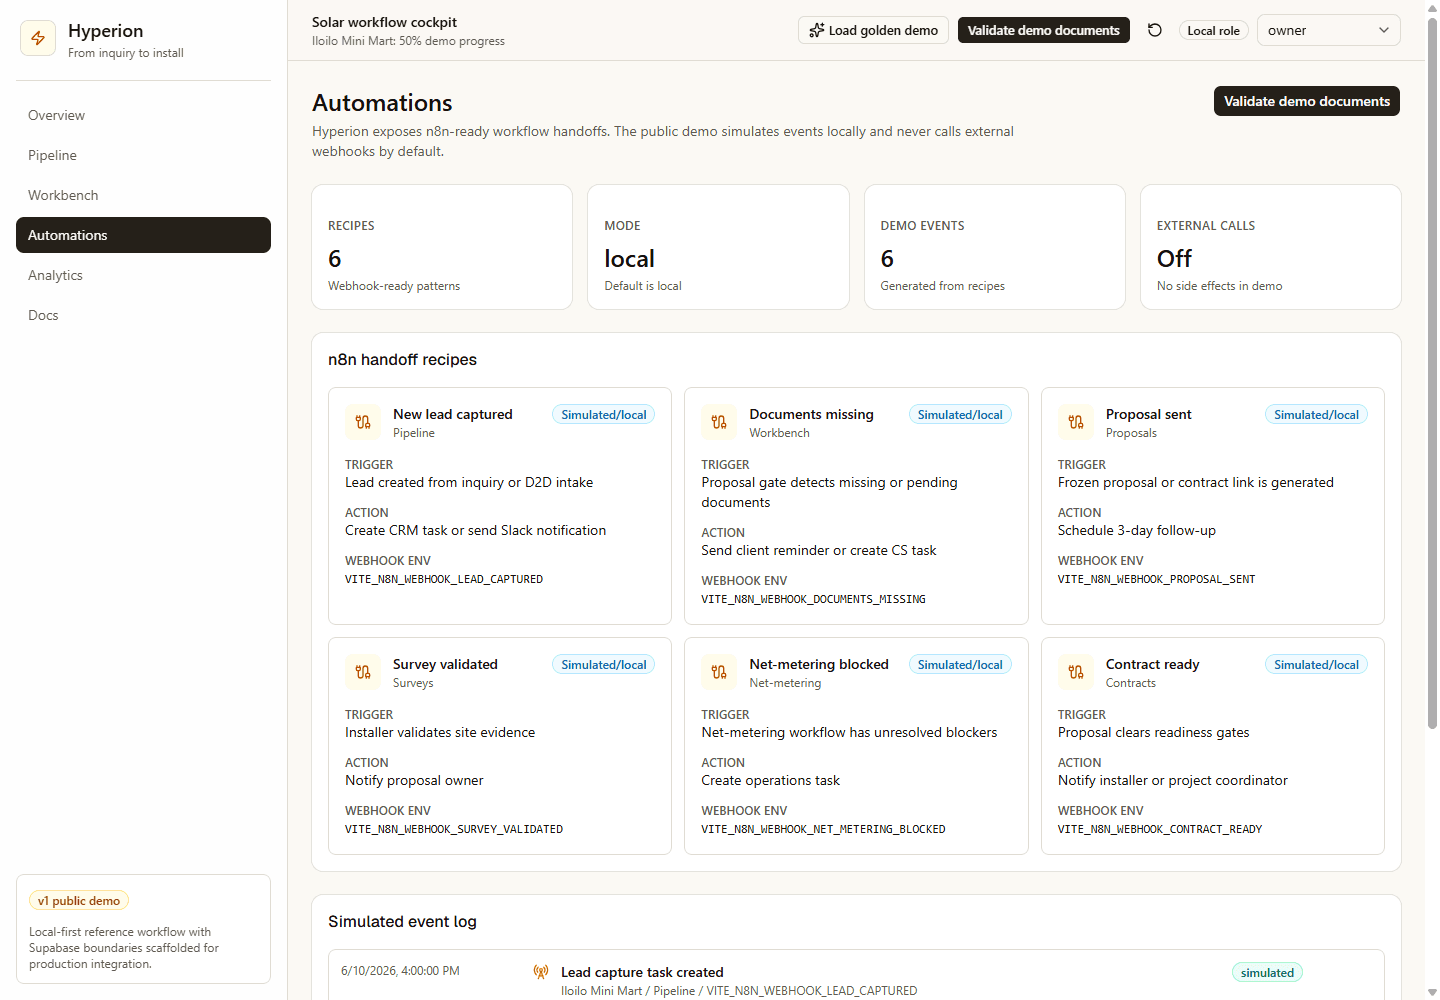Viewport: 1440px width, 1000px height.
Task: Click the Mode local stat card
Action: [x=718, y=247]
